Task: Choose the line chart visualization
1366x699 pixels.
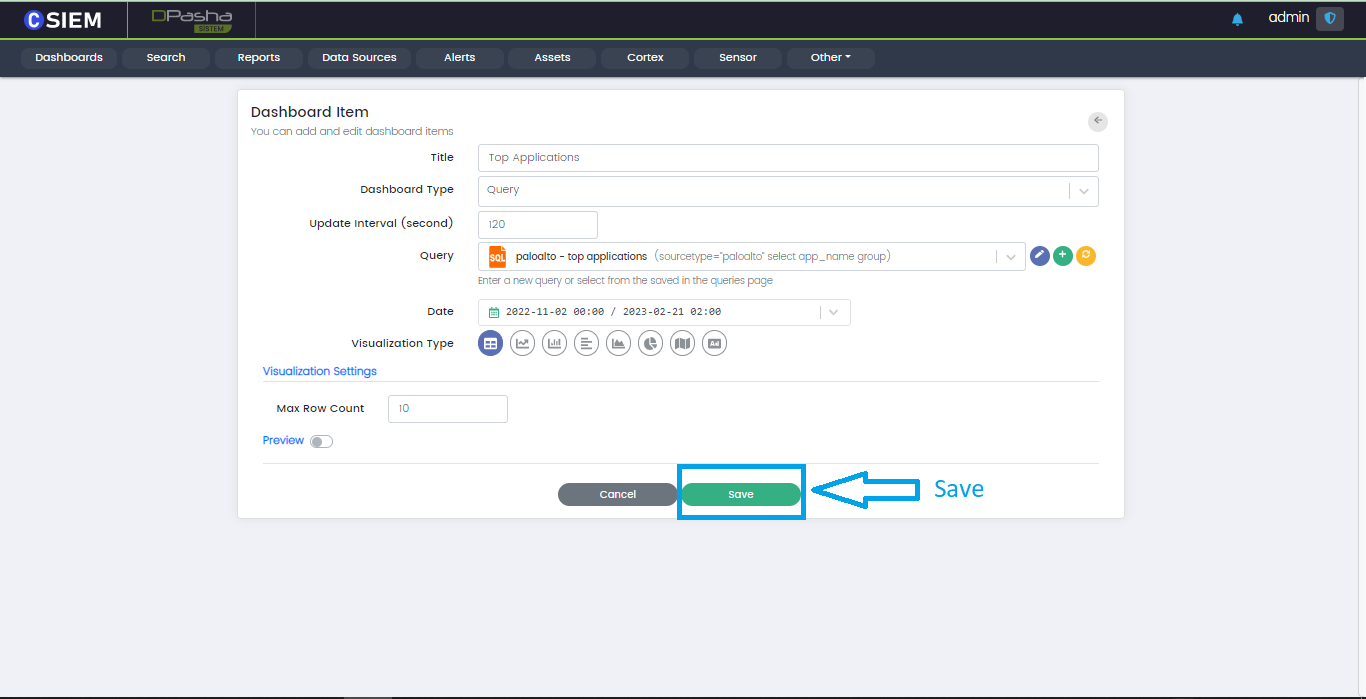Action: coord(522,343)
